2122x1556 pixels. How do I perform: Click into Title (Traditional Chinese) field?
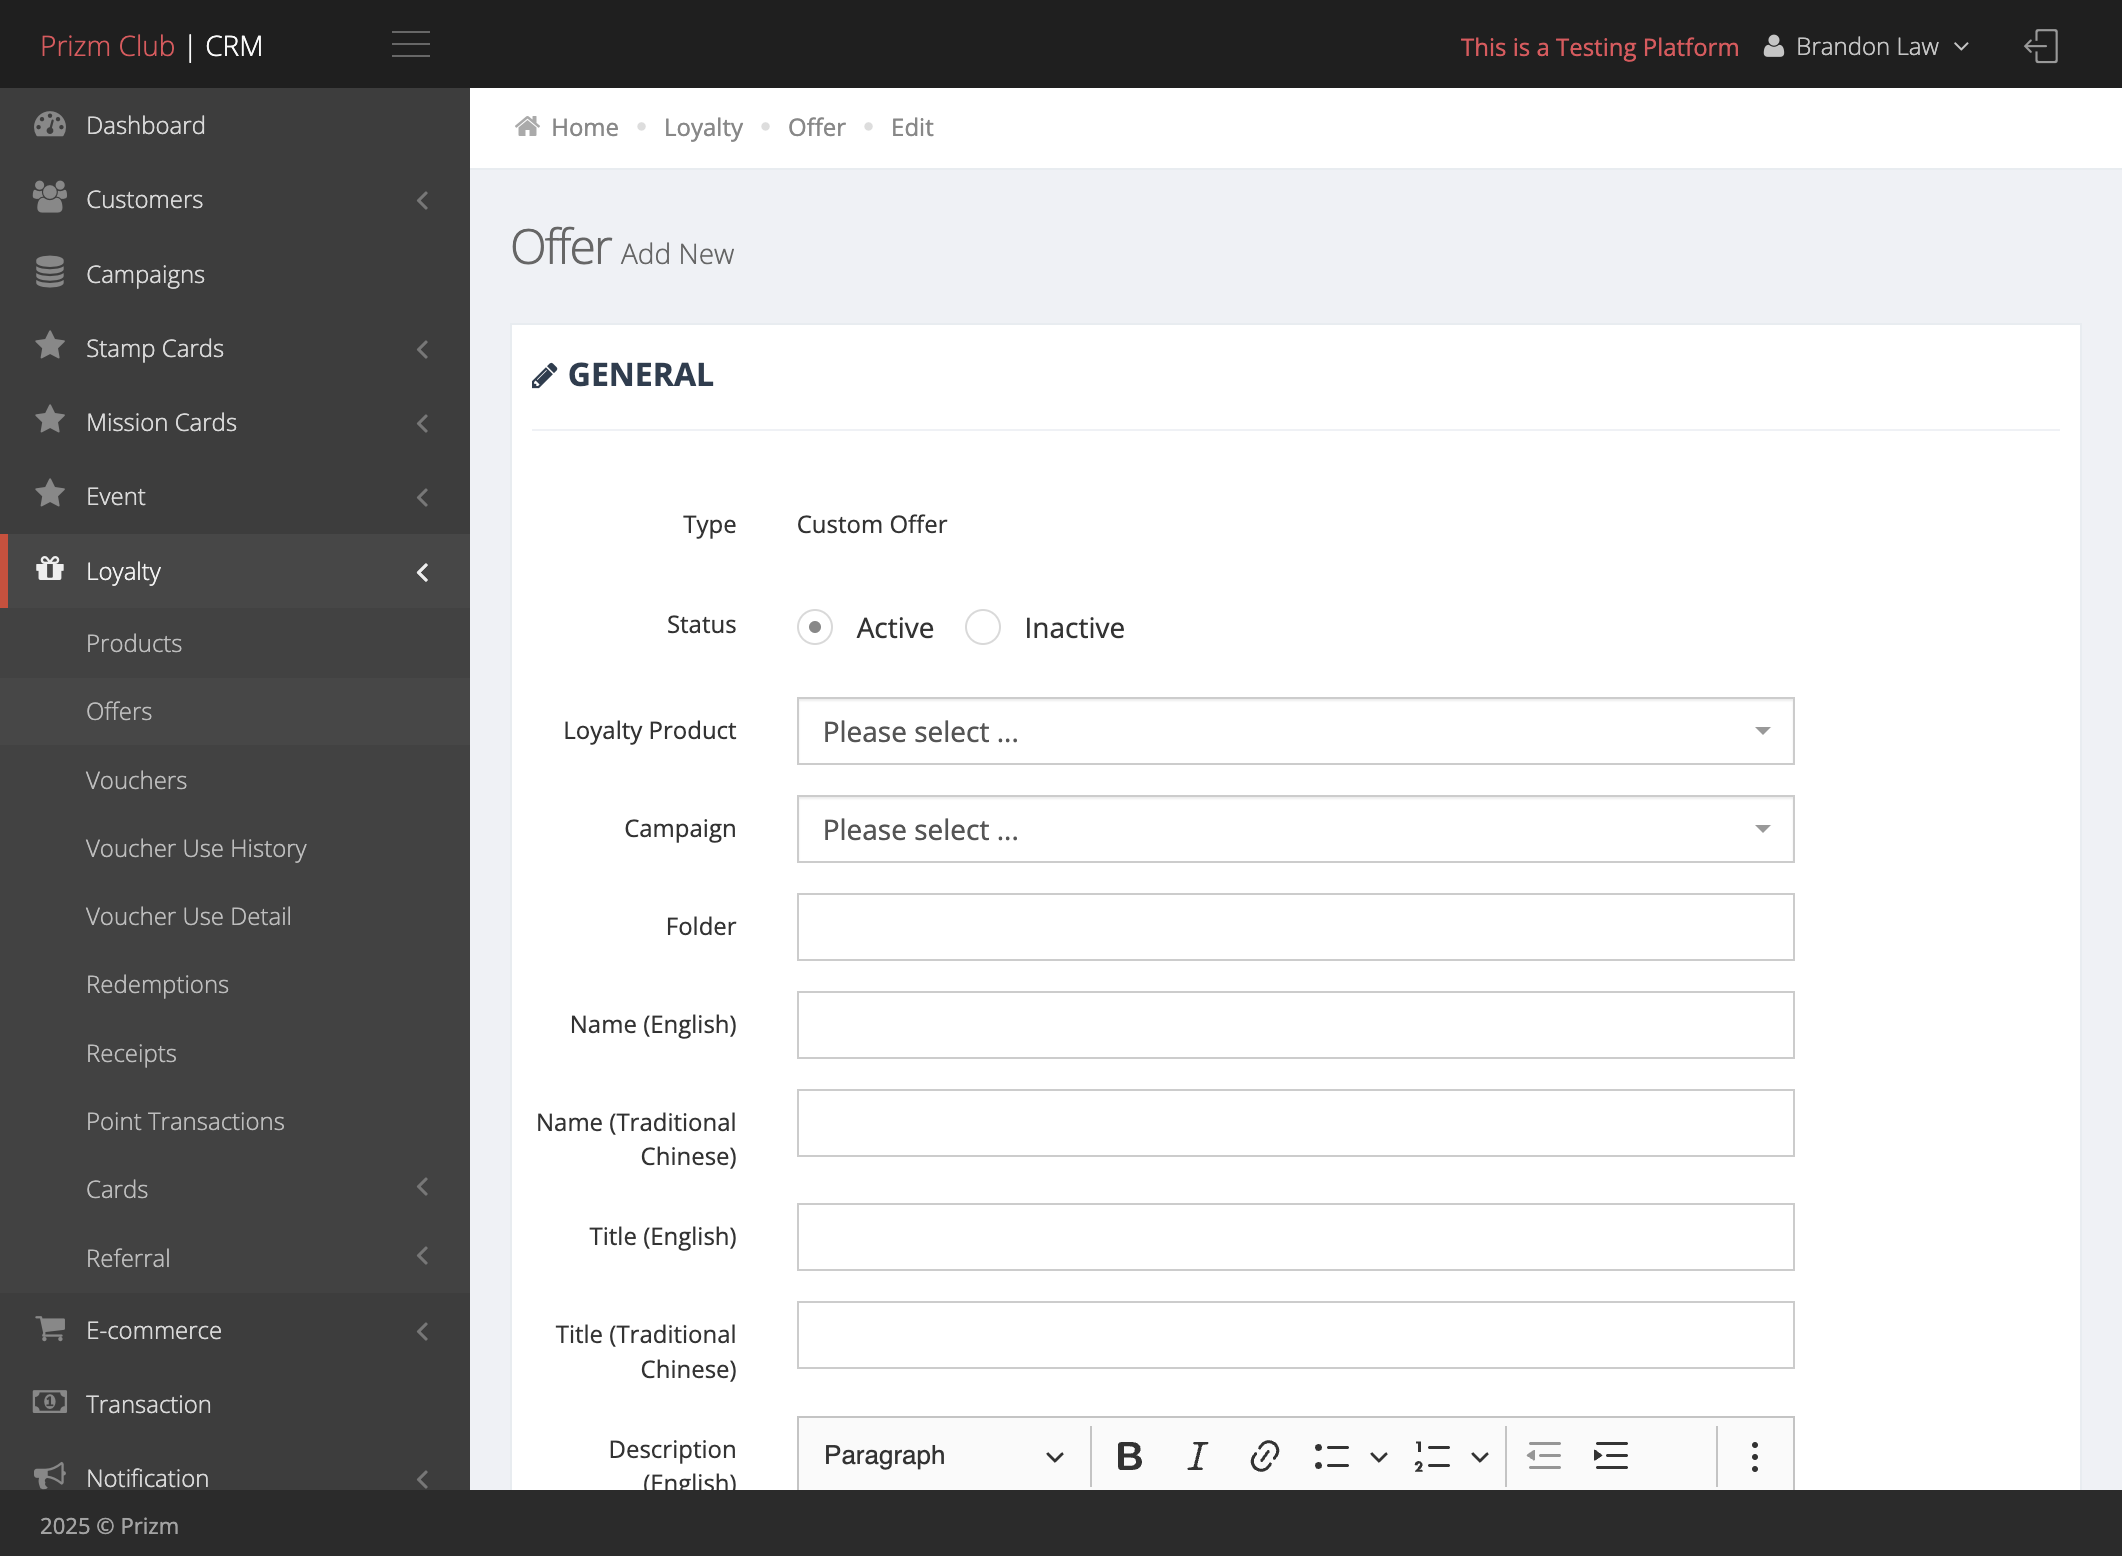coord(1295,1335)
